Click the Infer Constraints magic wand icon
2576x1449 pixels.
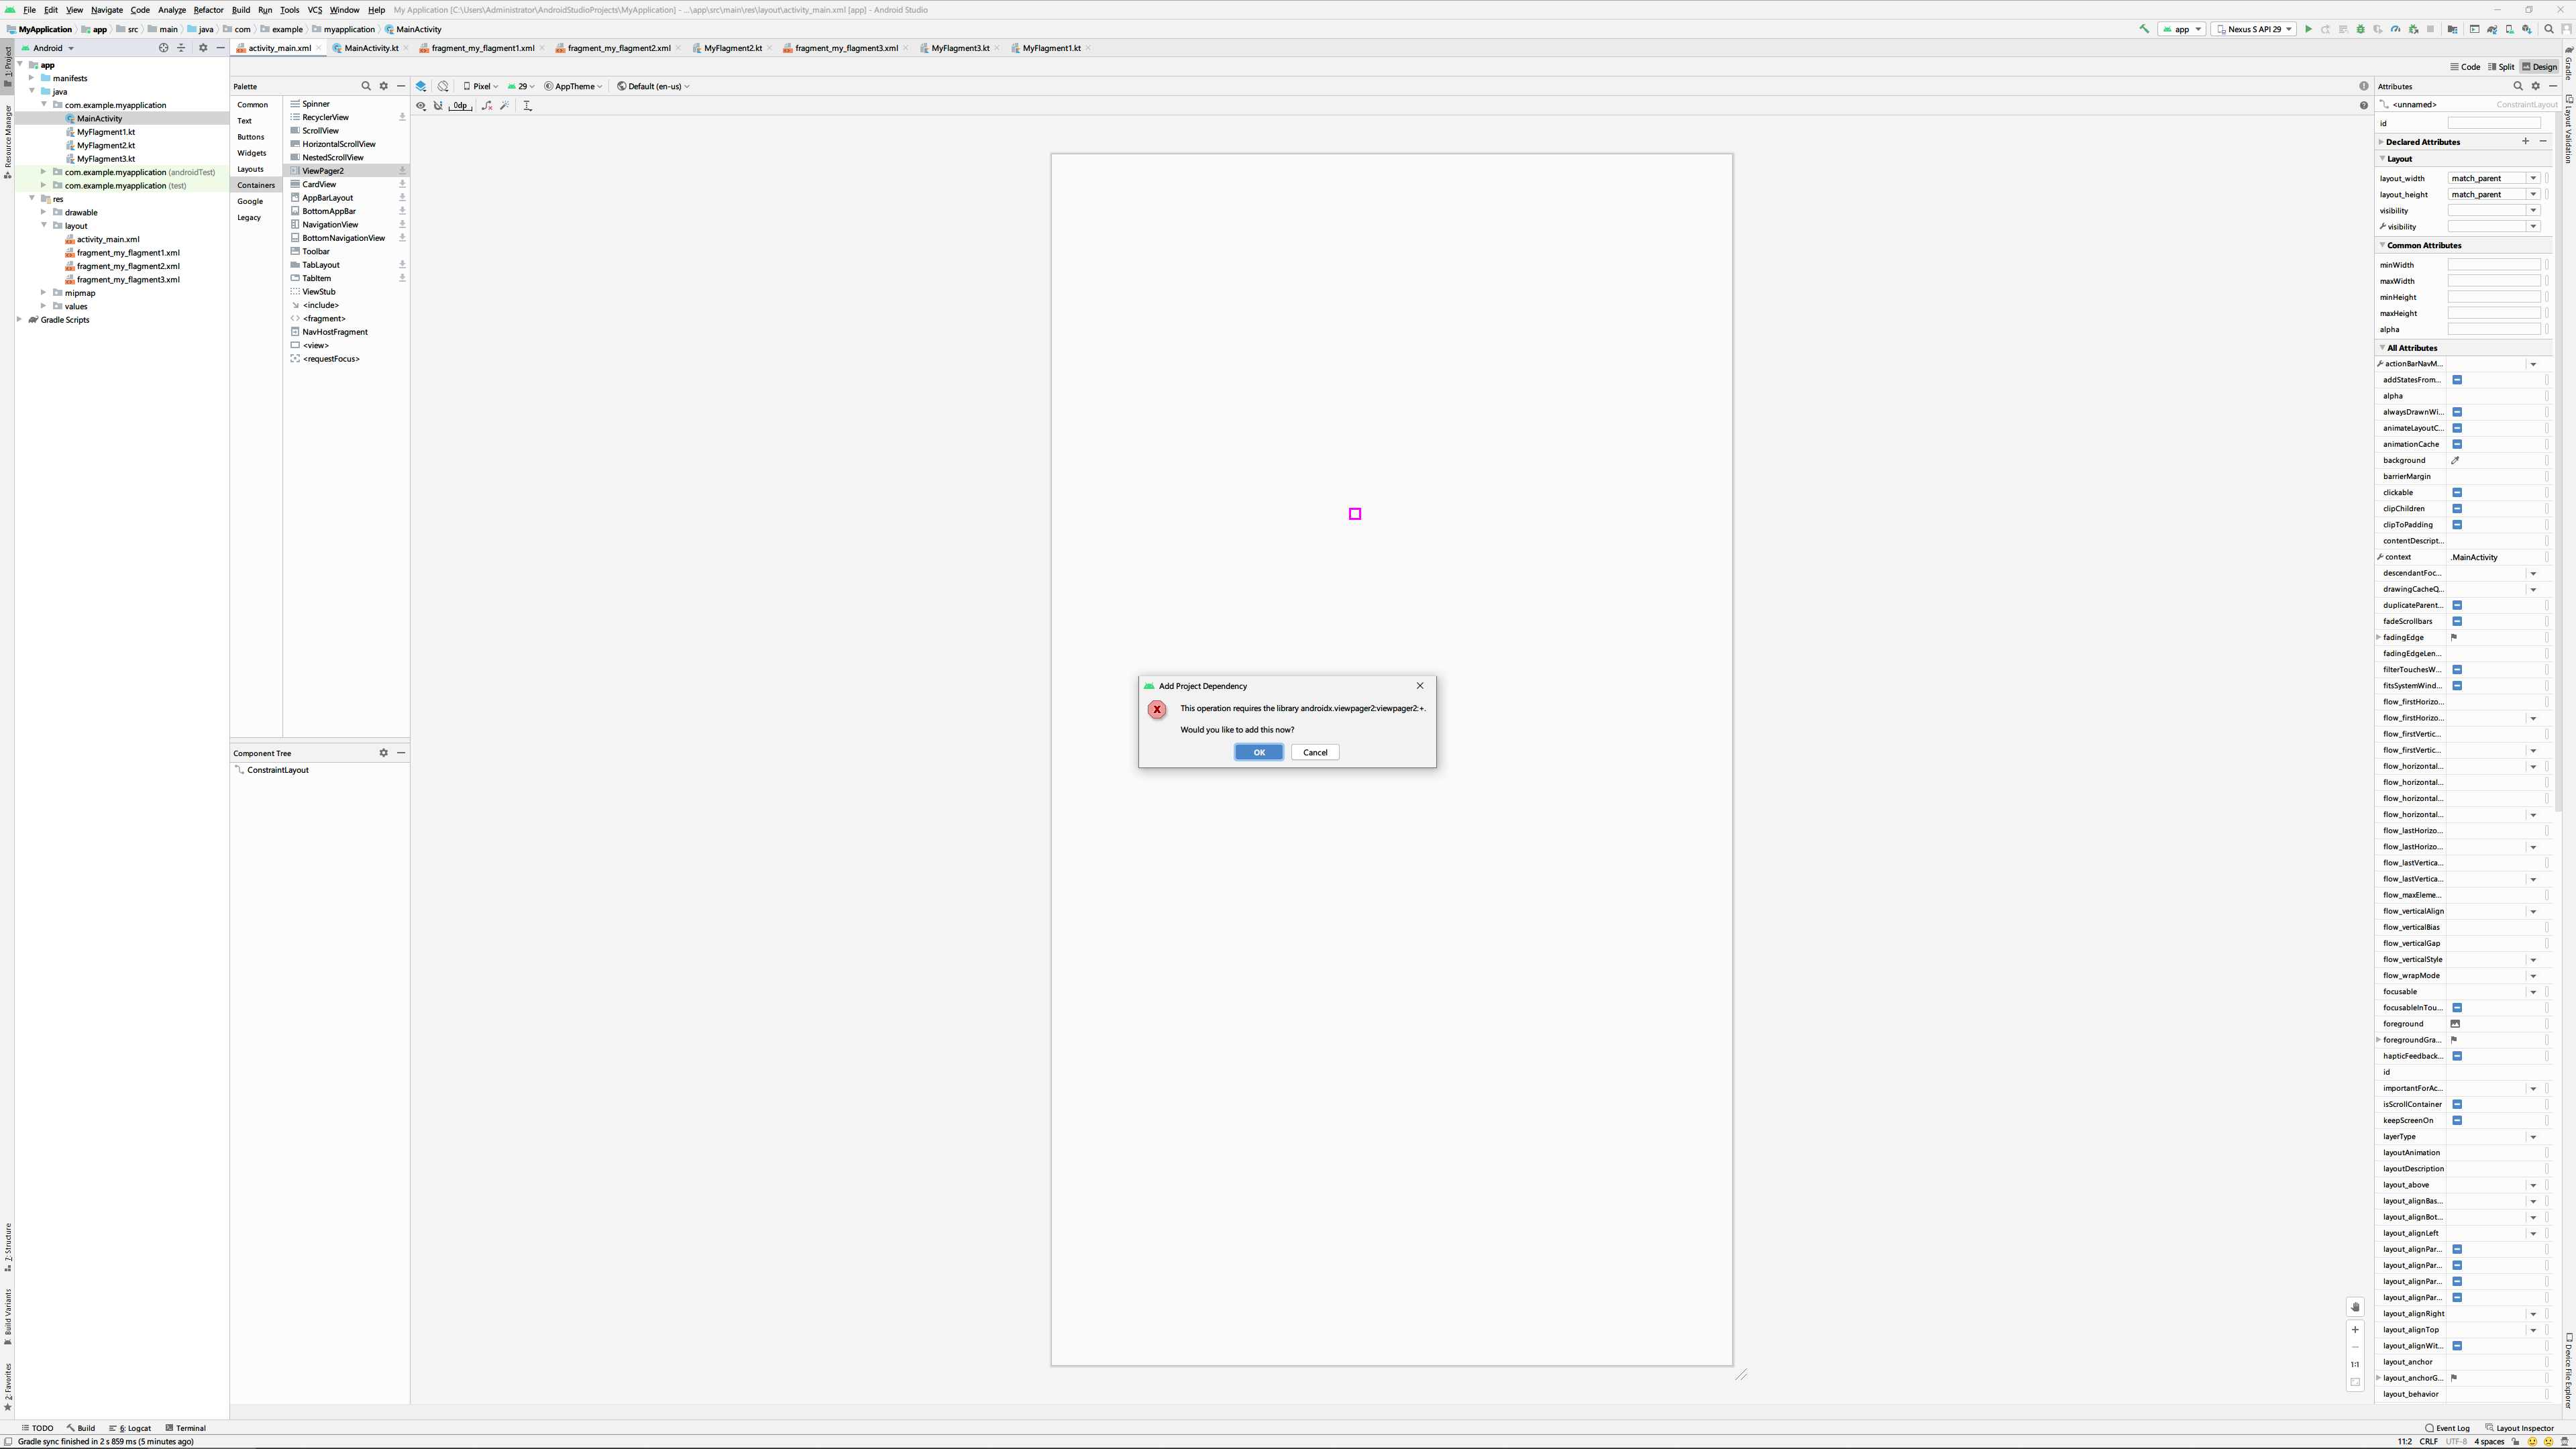505,105
